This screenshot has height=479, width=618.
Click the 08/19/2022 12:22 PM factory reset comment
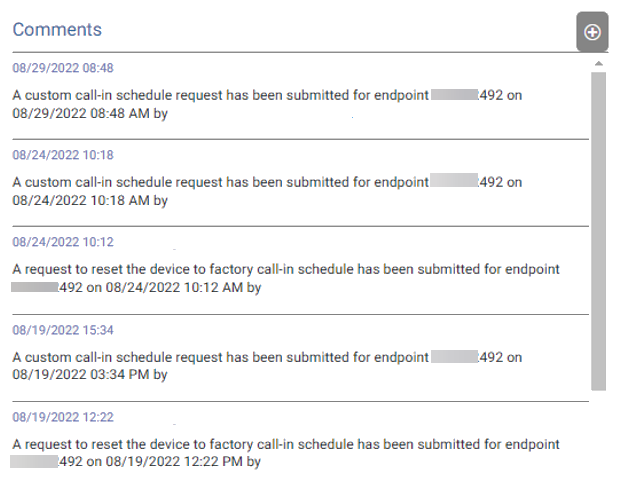click(285, 453)
